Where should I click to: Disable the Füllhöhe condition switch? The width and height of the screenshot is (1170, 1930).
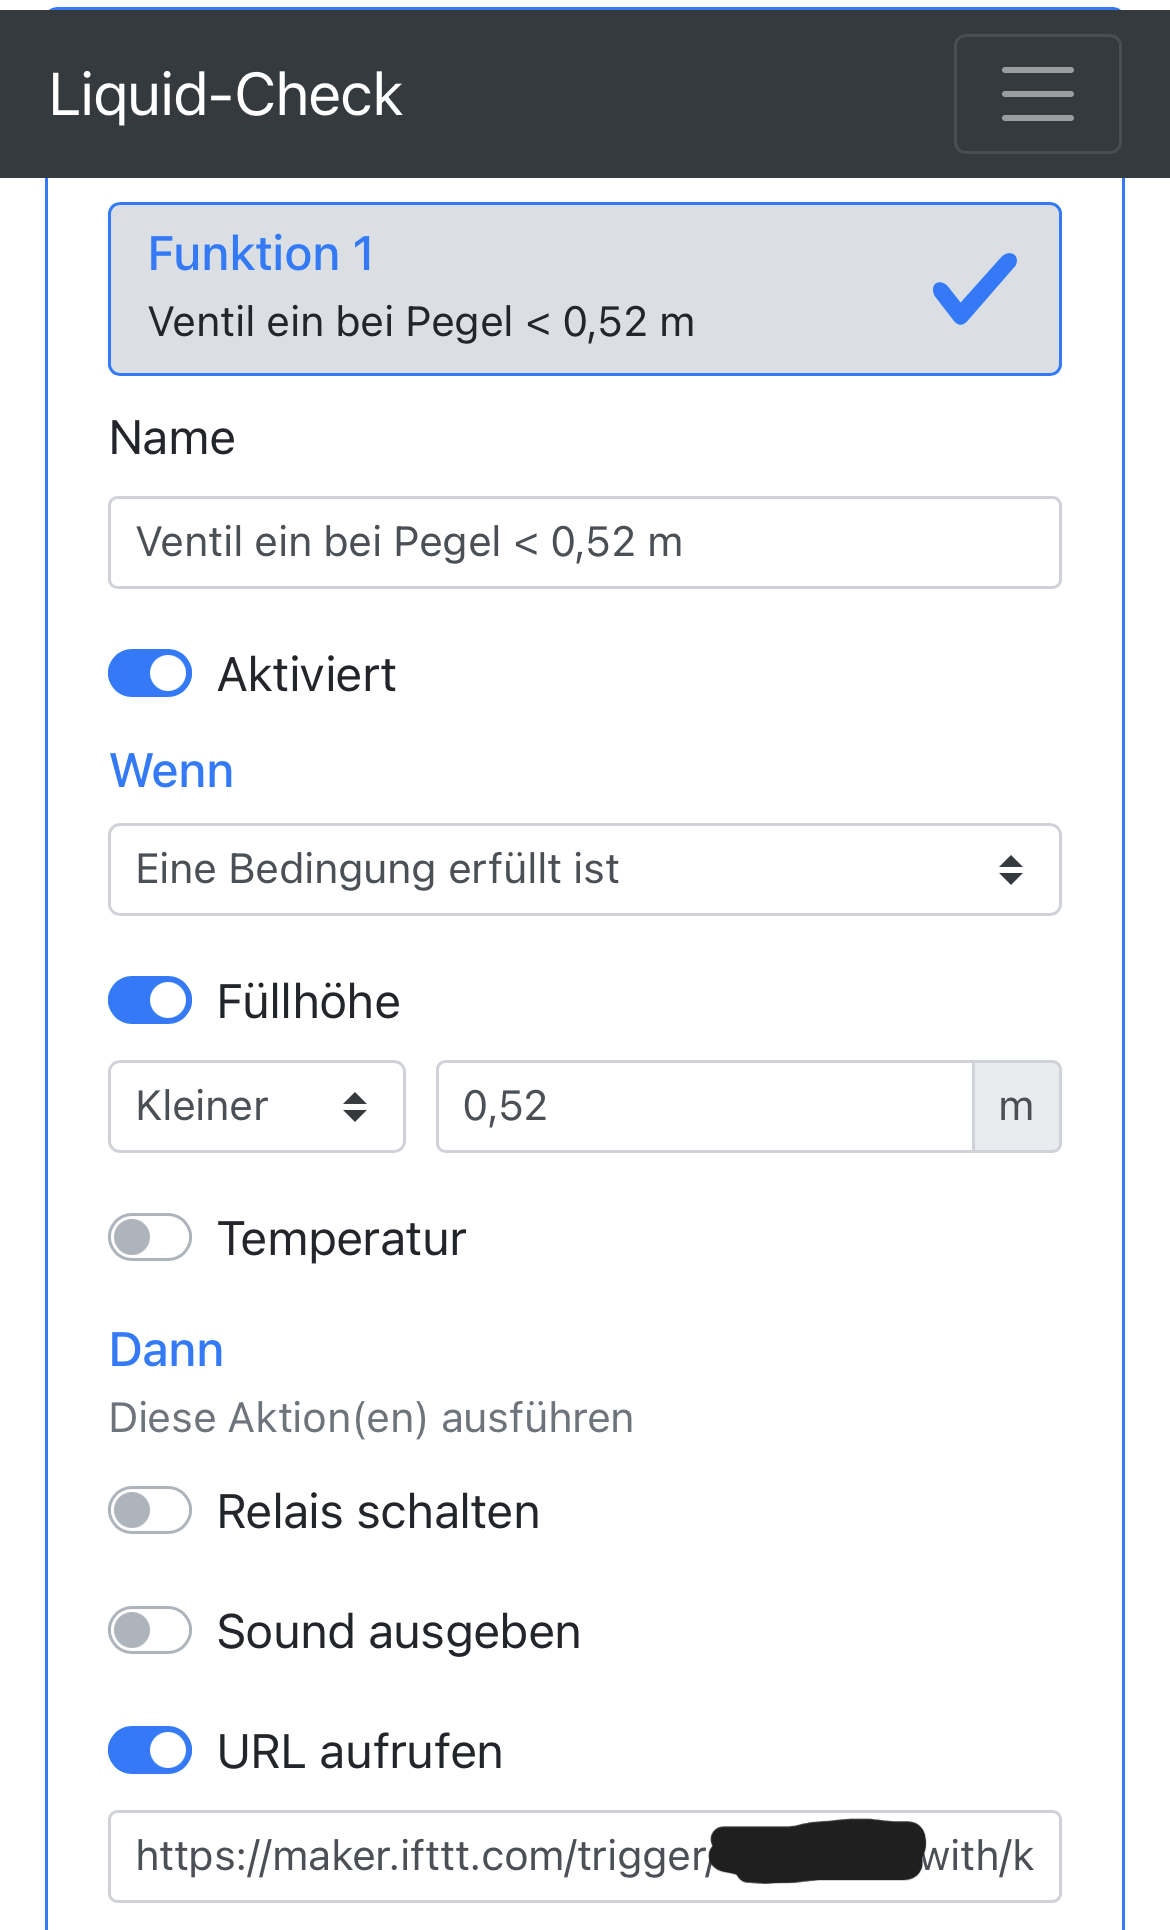tap(150, 1000)
